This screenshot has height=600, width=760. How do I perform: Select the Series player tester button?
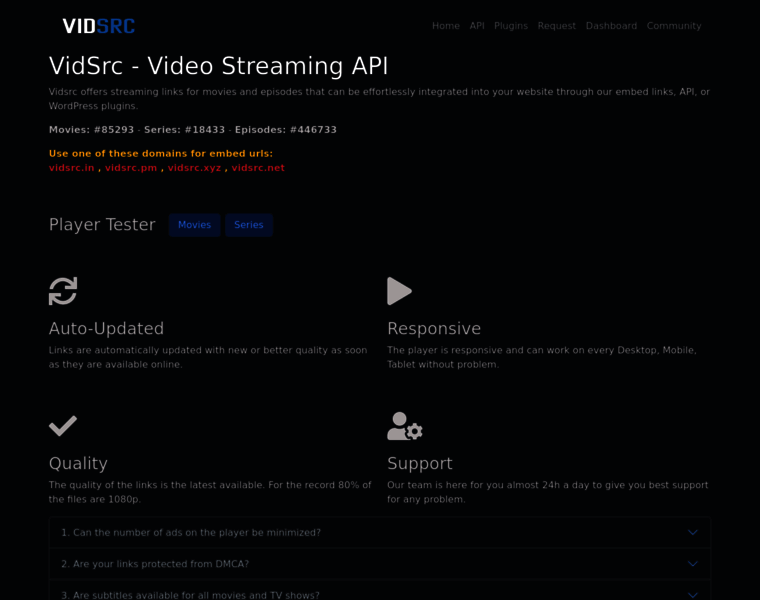(x=249, y=225)
